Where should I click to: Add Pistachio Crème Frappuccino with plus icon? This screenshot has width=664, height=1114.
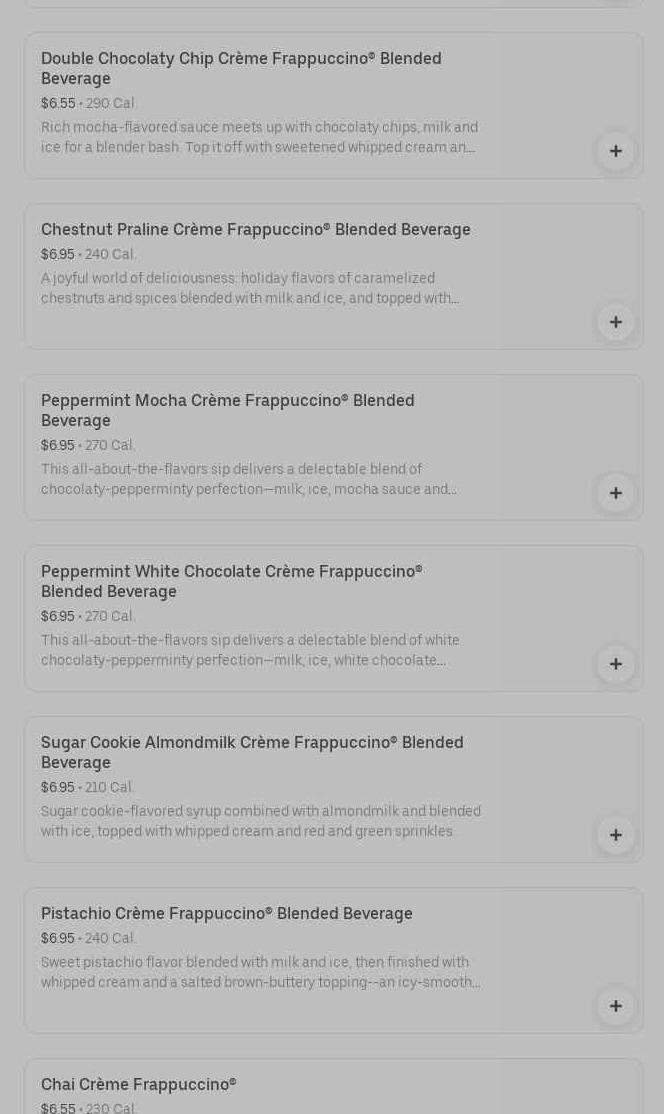615,1006
